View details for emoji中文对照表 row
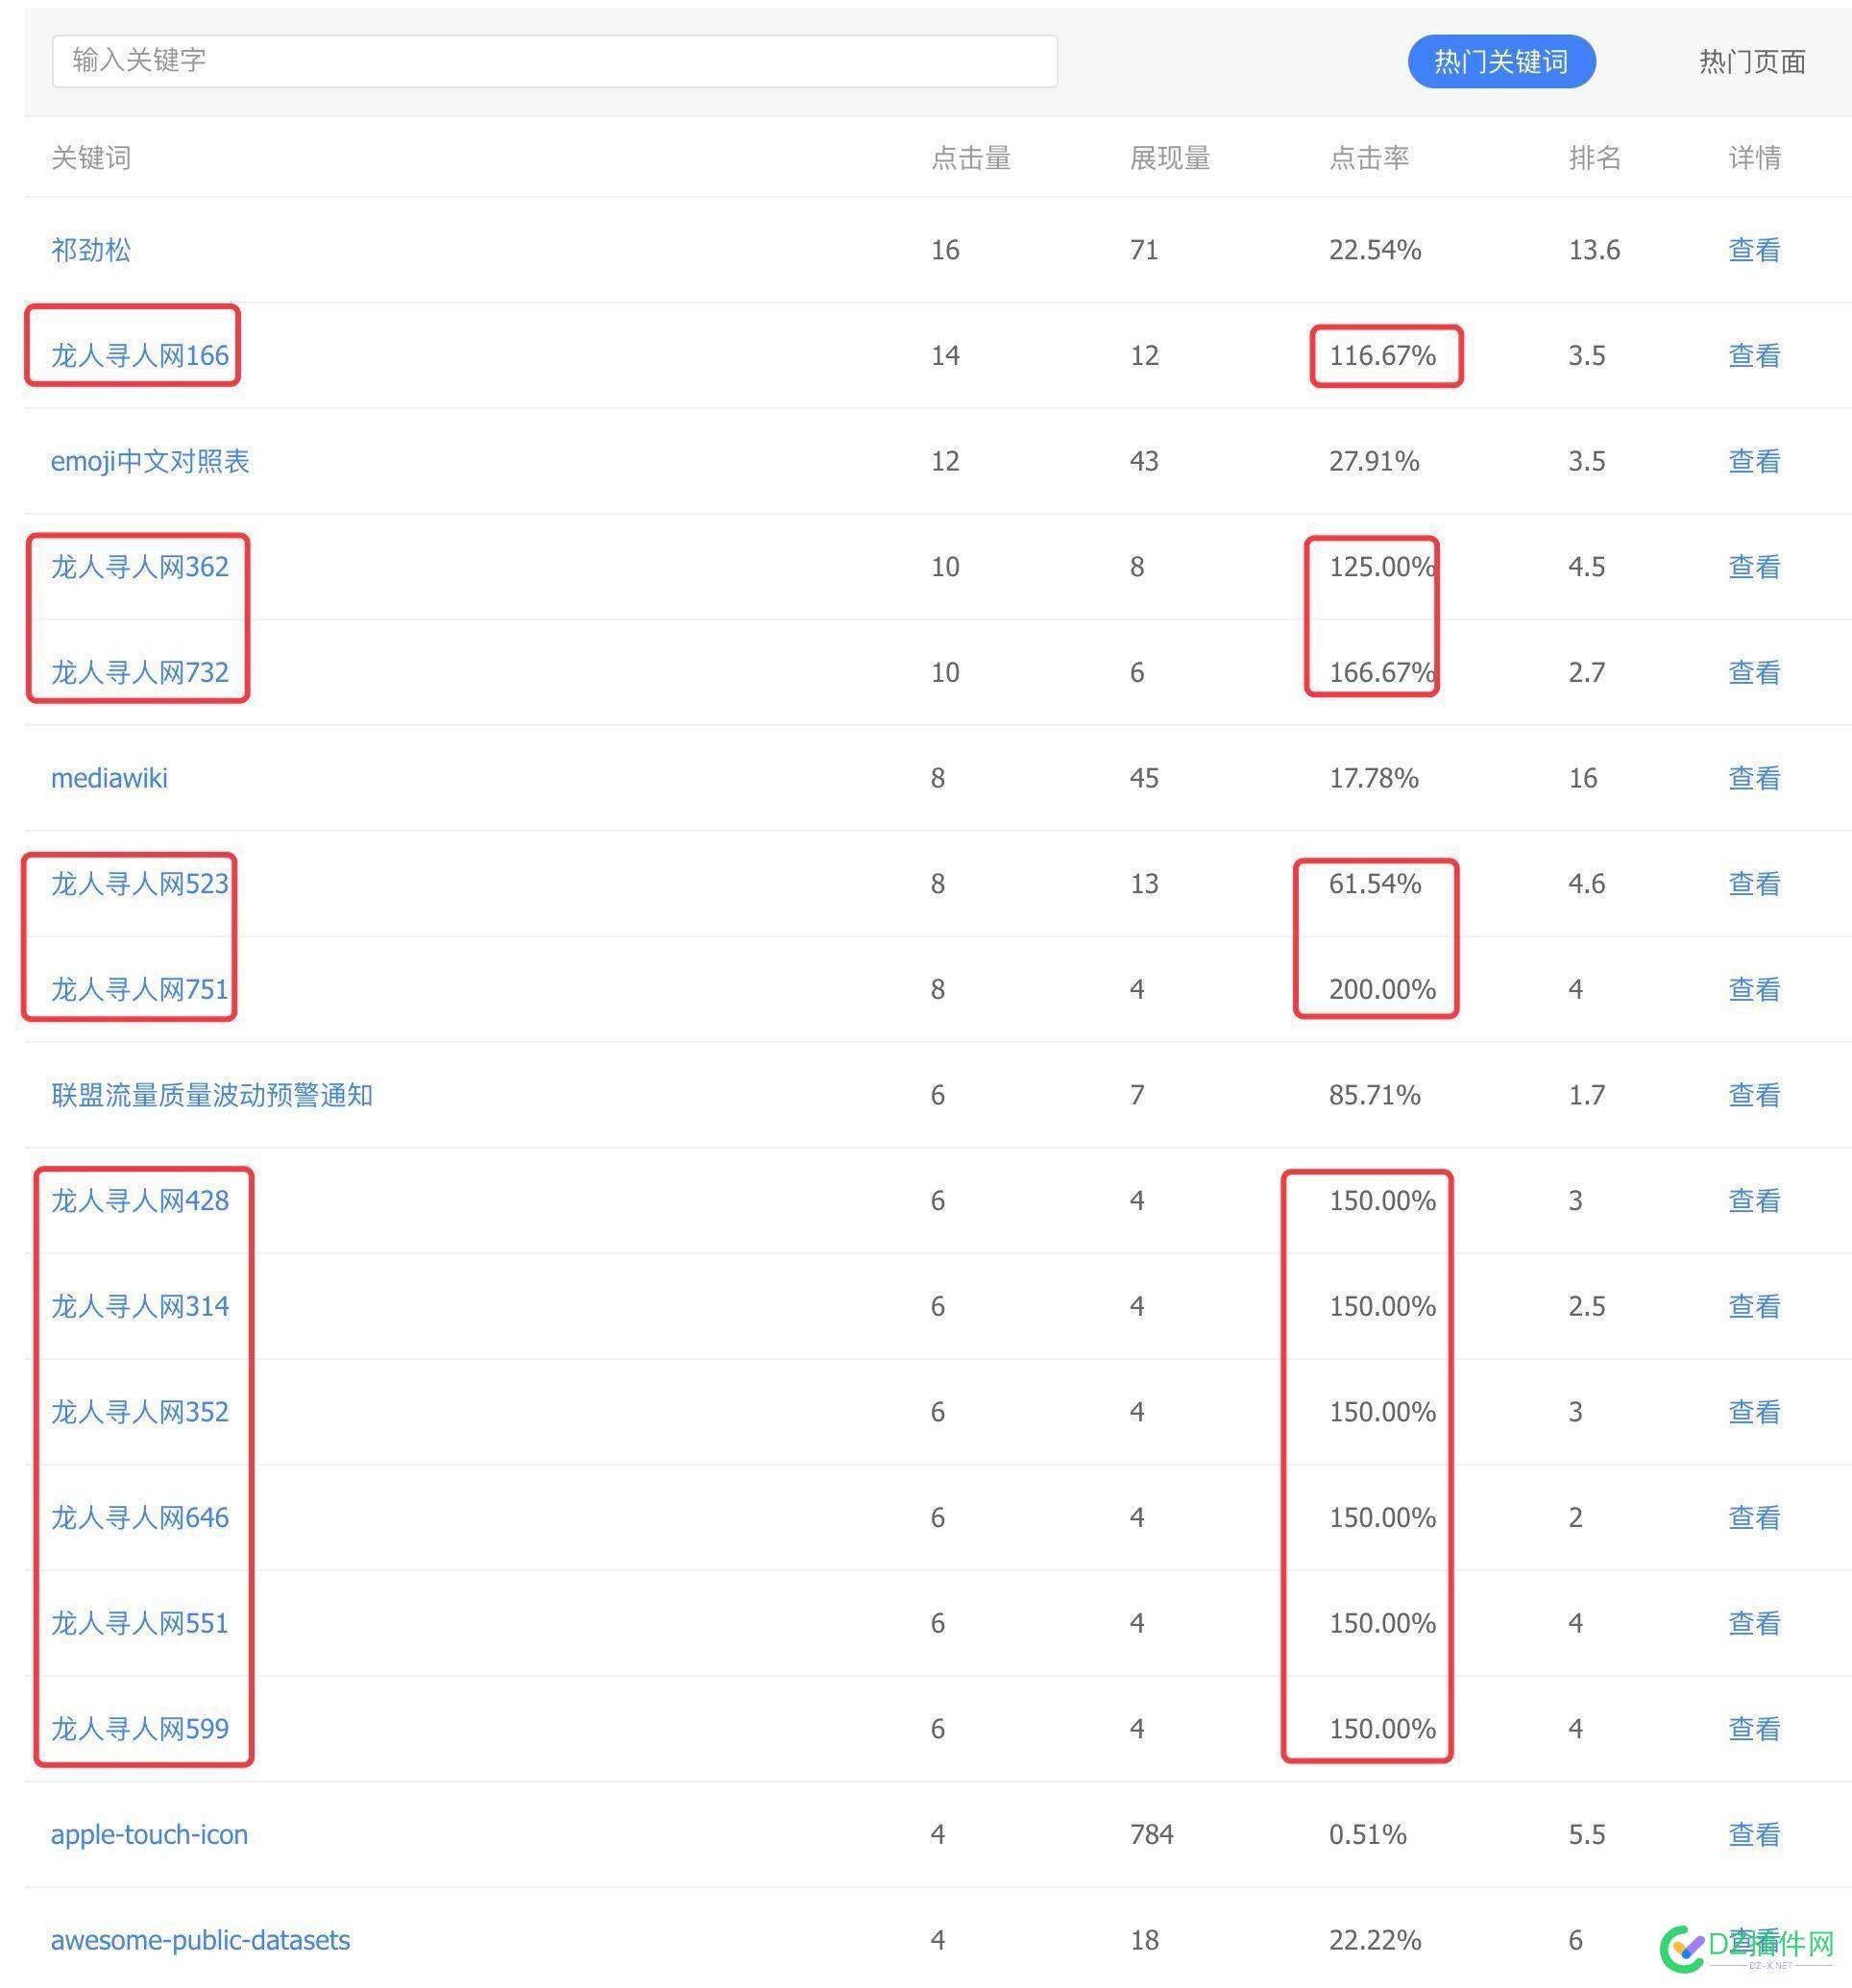Screen dimensions: 1852x1988 point(1753,461)
